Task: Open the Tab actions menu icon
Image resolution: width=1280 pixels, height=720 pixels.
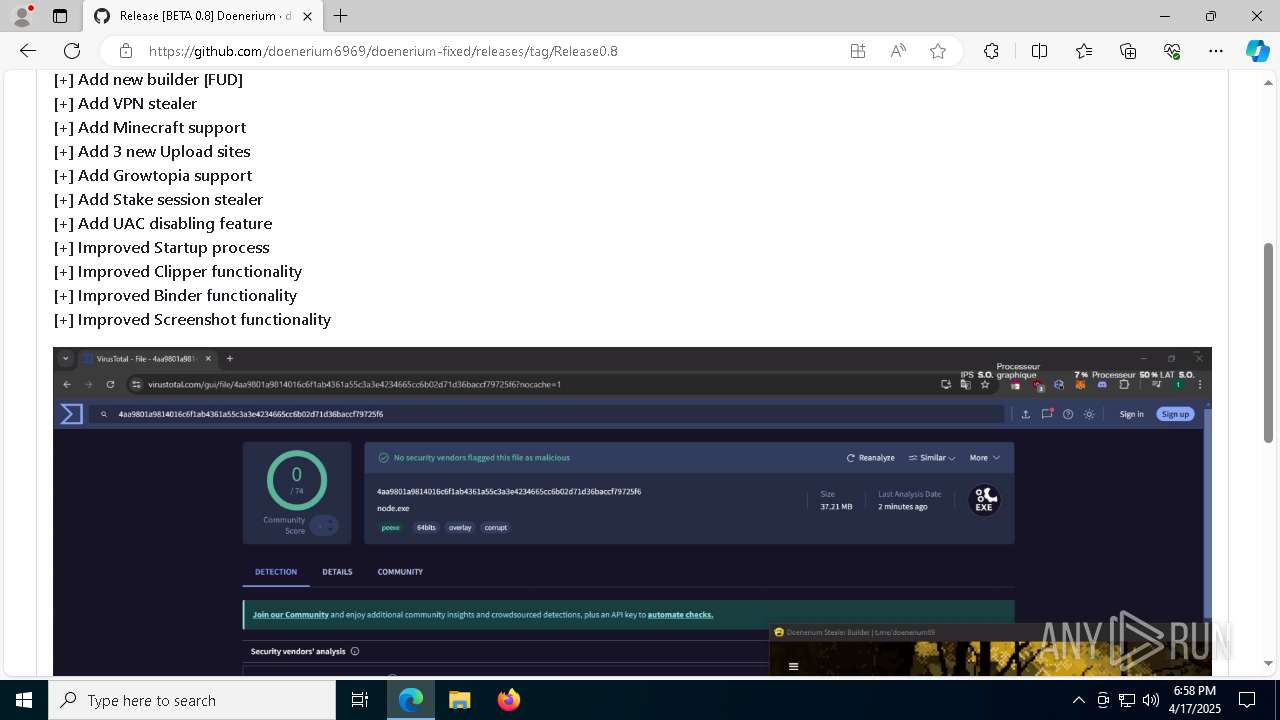Action: 60,16
